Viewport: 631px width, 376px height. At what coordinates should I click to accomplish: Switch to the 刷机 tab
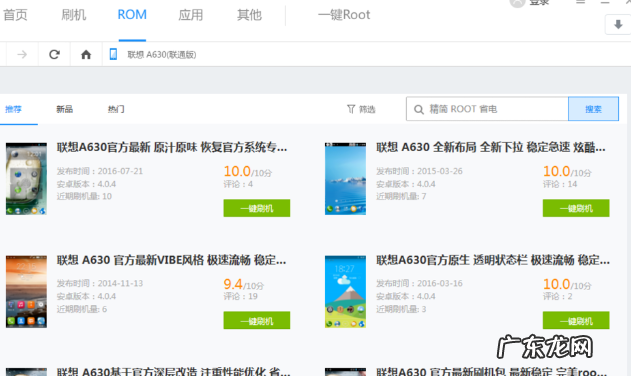coord(74,15)
